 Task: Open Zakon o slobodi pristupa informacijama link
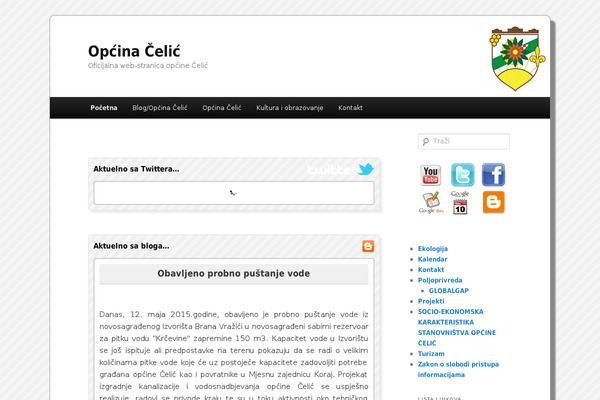(458, 369)
